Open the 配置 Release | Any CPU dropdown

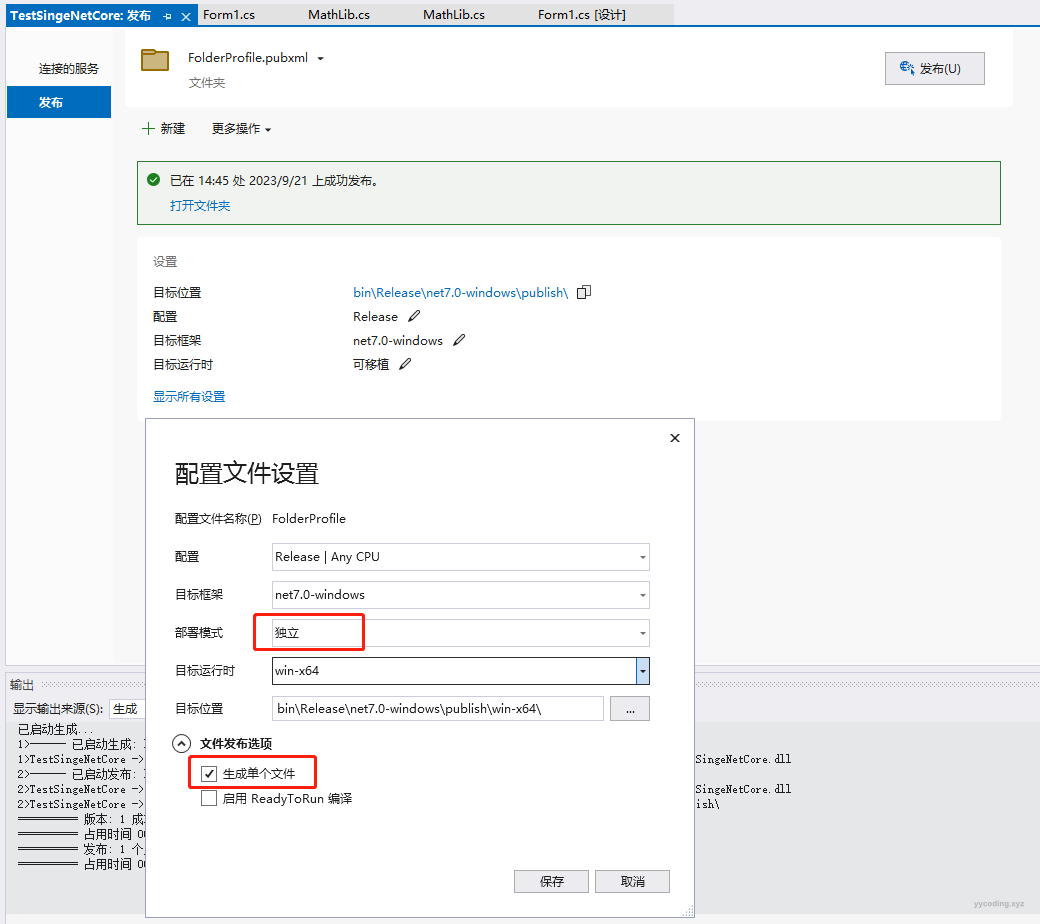[x=642, y=557]
